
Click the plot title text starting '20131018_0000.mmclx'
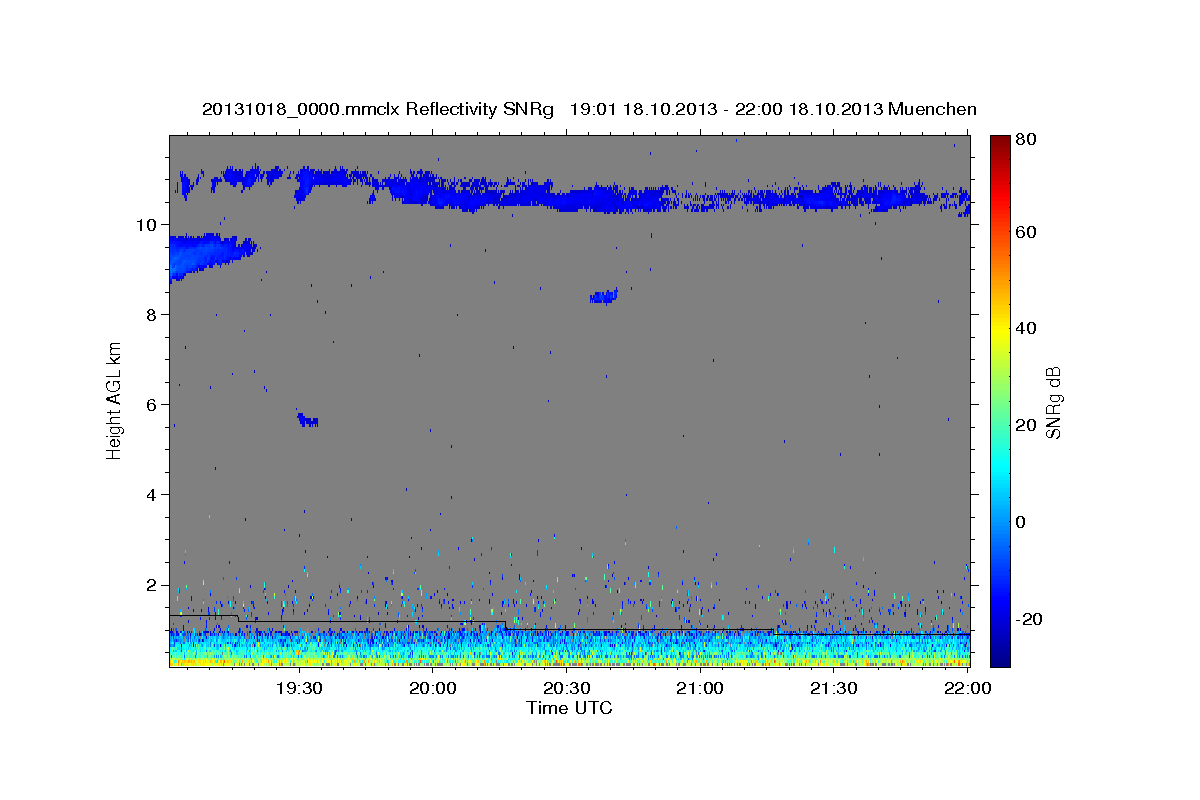point(589,109)
